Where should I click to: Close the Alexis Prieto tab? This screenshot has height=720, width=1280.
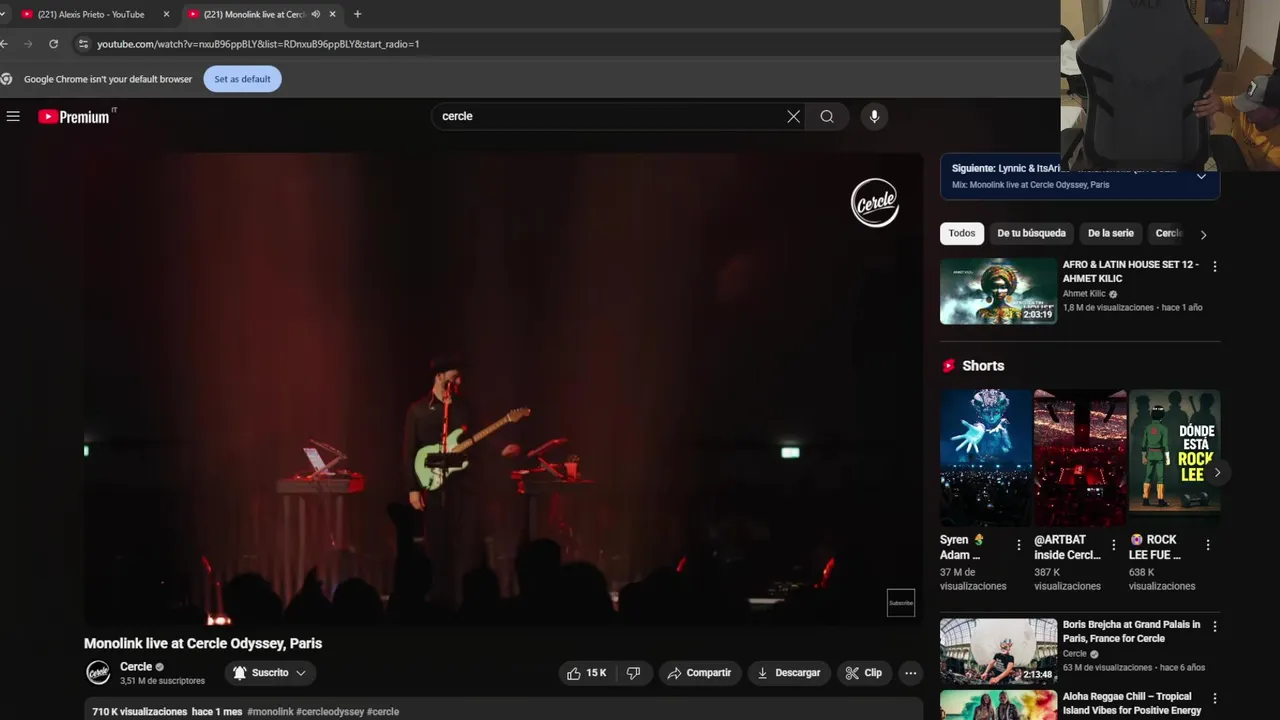coord(166,14)
